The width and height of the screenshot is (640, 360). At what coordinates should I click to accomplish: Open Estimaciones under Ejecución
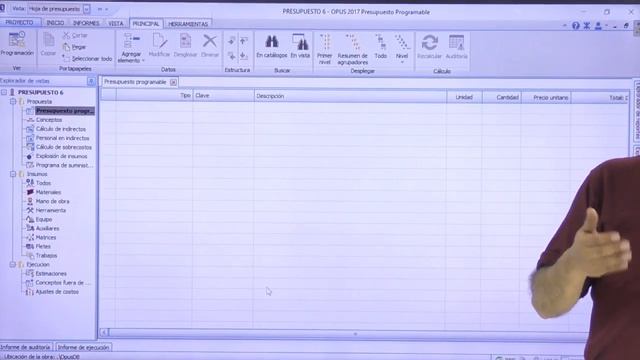[x=51, y=273]
